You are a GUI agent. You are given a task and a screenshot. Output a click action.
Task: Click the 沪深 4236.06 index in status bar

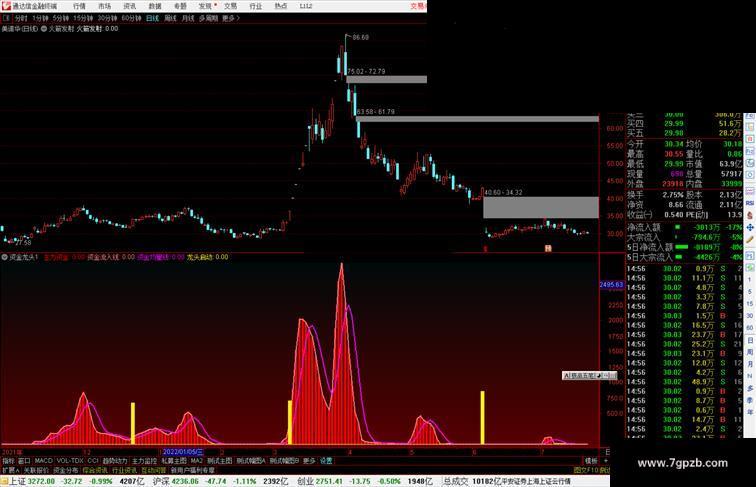176,481
